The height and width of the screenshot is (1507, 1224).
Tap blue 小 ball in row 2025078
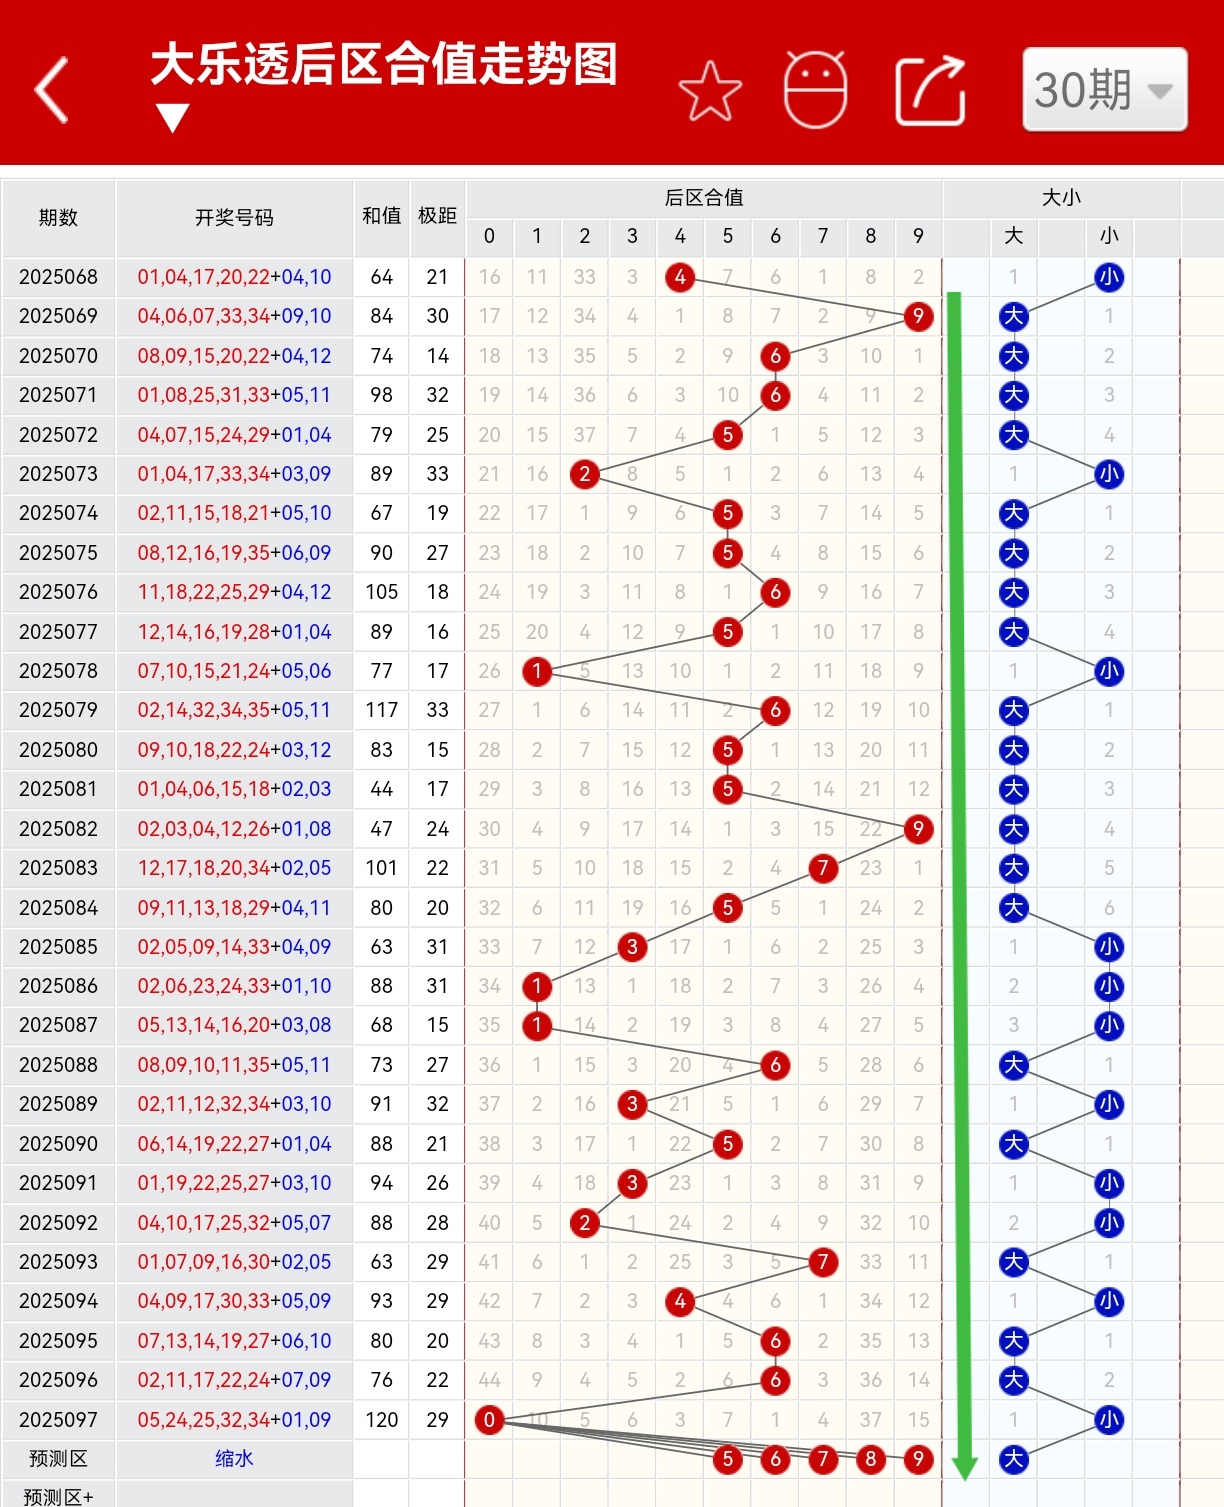(1109, 671)
